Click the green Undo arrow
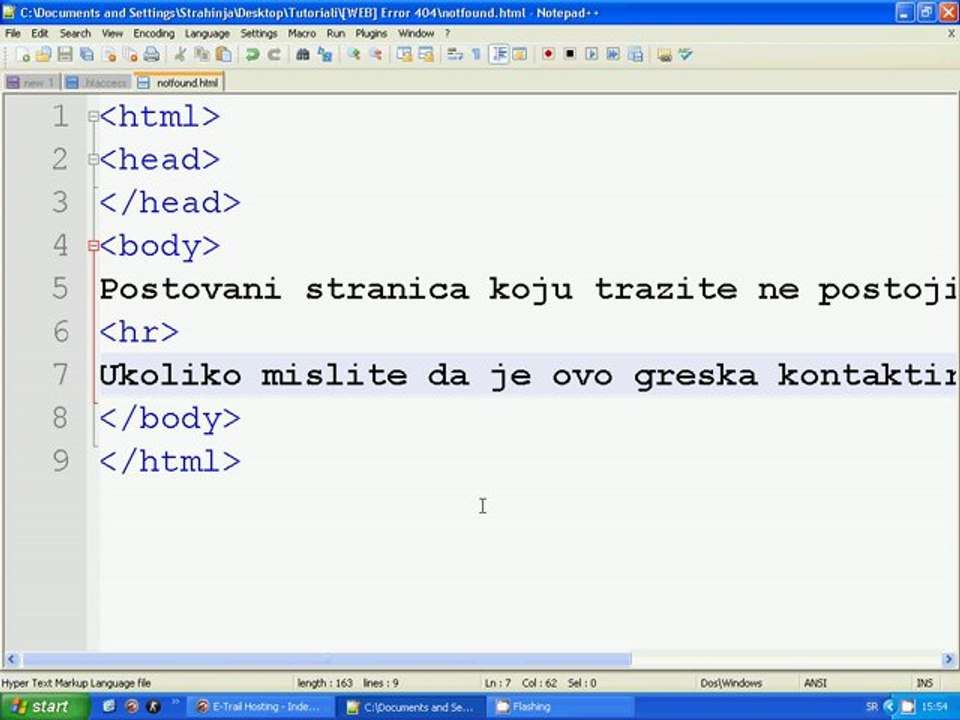 point(252,54)
